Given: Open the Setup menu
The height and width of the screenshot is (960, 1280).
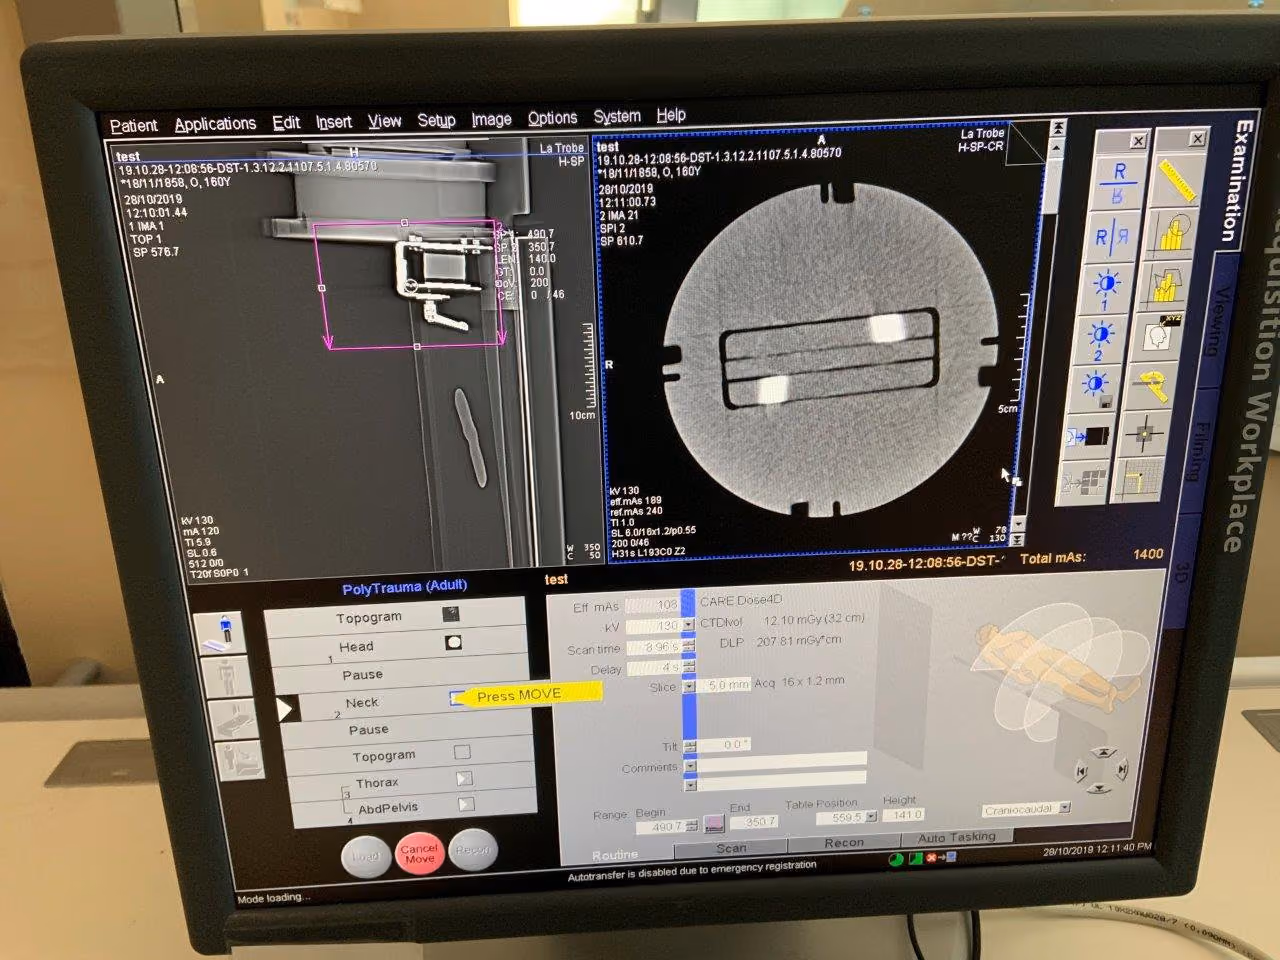Looking at the screenshot, I should pos(436,120).
